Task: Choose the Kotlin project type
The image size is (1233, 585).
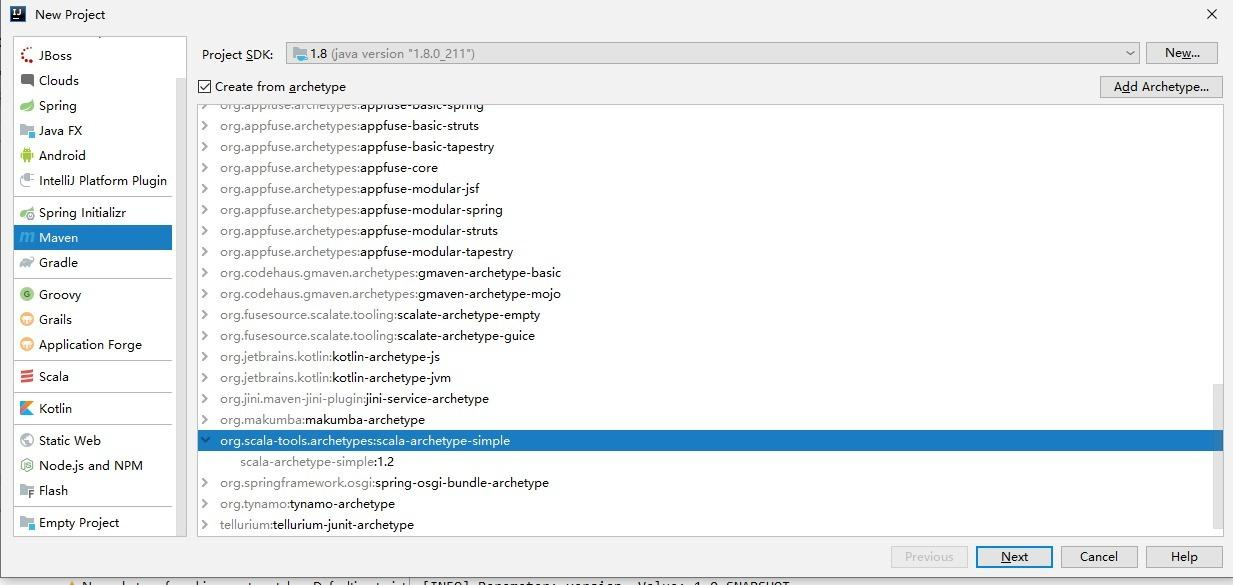Action: [x=56, y=408]
